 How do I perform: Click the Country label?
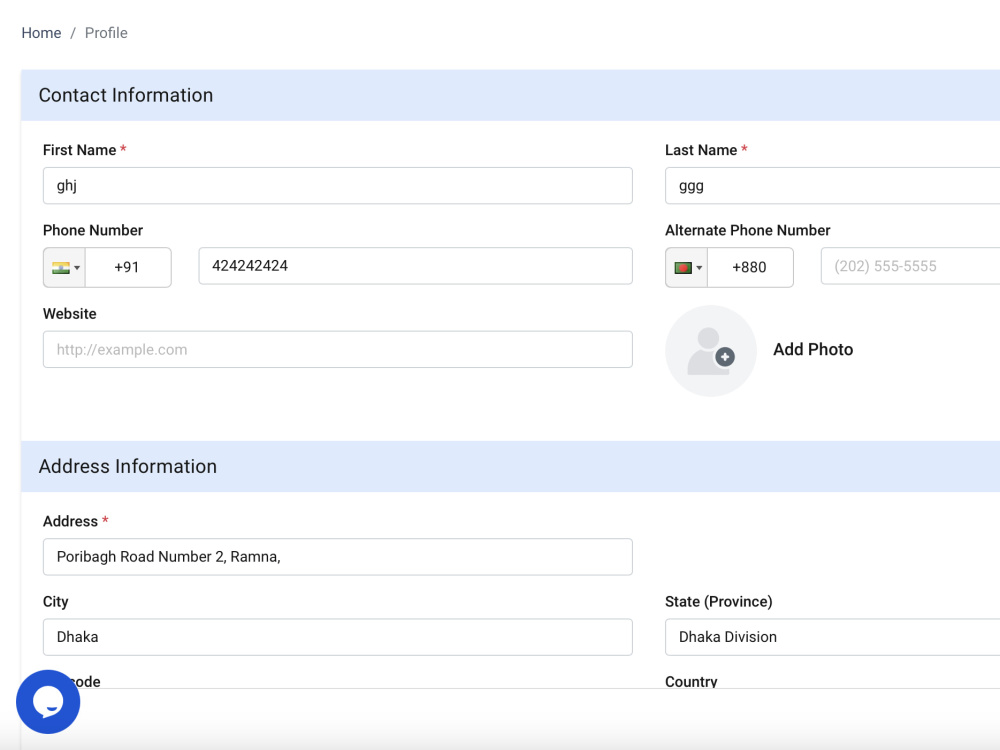(691, 681)
